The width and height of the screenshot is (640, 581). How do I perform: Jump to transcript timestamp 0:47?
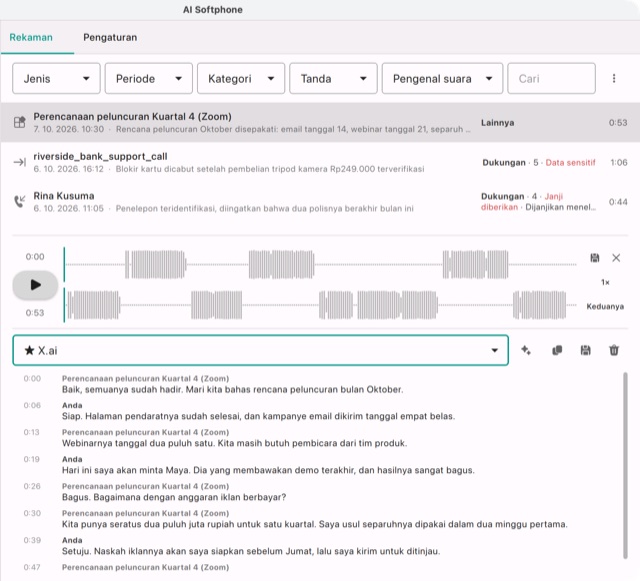[32, 567]
